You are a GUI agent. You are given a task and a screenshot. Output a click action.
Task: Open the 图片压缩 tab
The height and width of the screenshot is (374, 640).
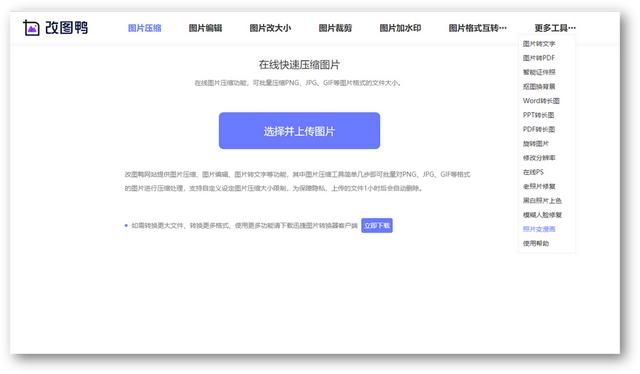[x=144, y=28]
